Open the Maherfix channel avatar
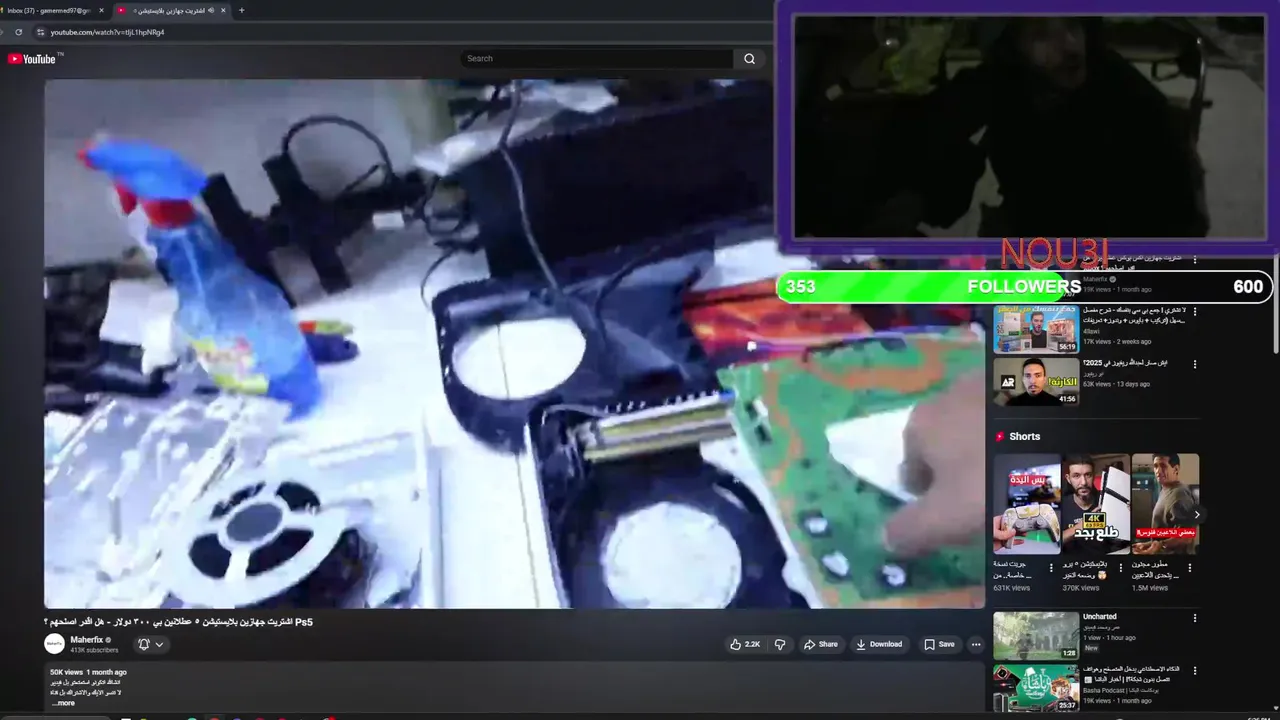Image resolution: width=1280 pixels, height=720 pixels. tap(54, 644)
